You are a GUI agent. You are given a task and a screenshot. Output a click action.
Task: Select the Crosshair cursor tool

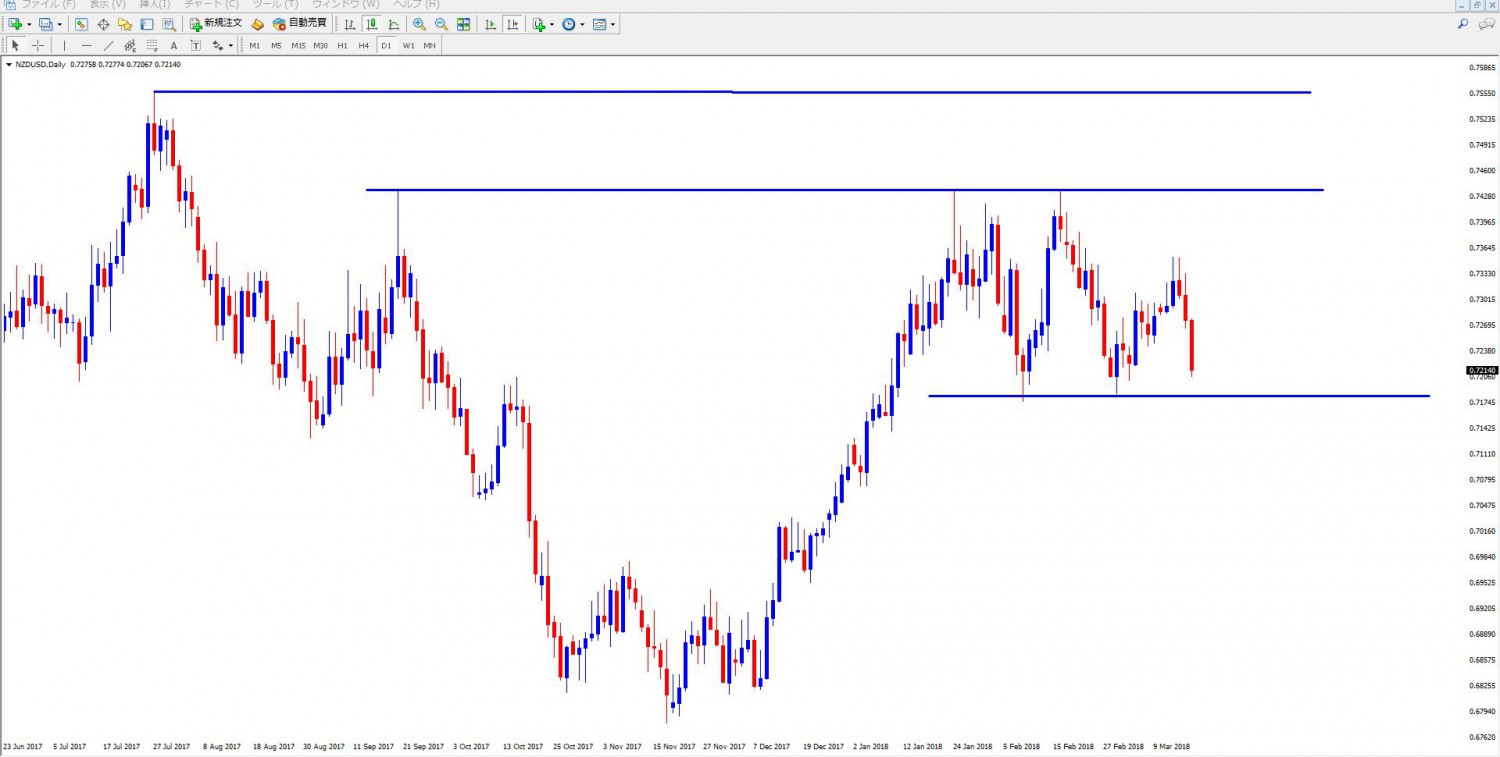[38, 45]
